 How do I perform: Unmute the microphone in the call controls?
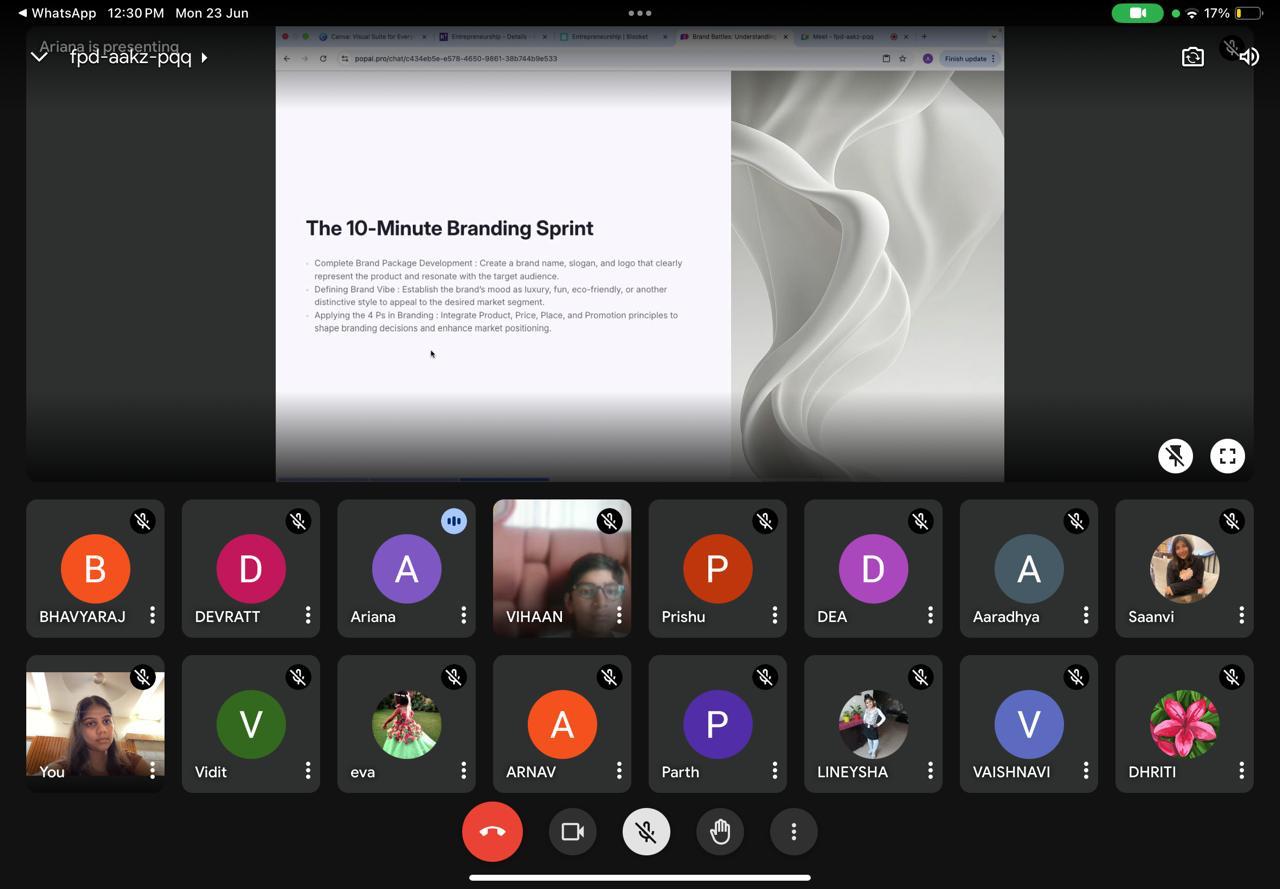point(646,831)
